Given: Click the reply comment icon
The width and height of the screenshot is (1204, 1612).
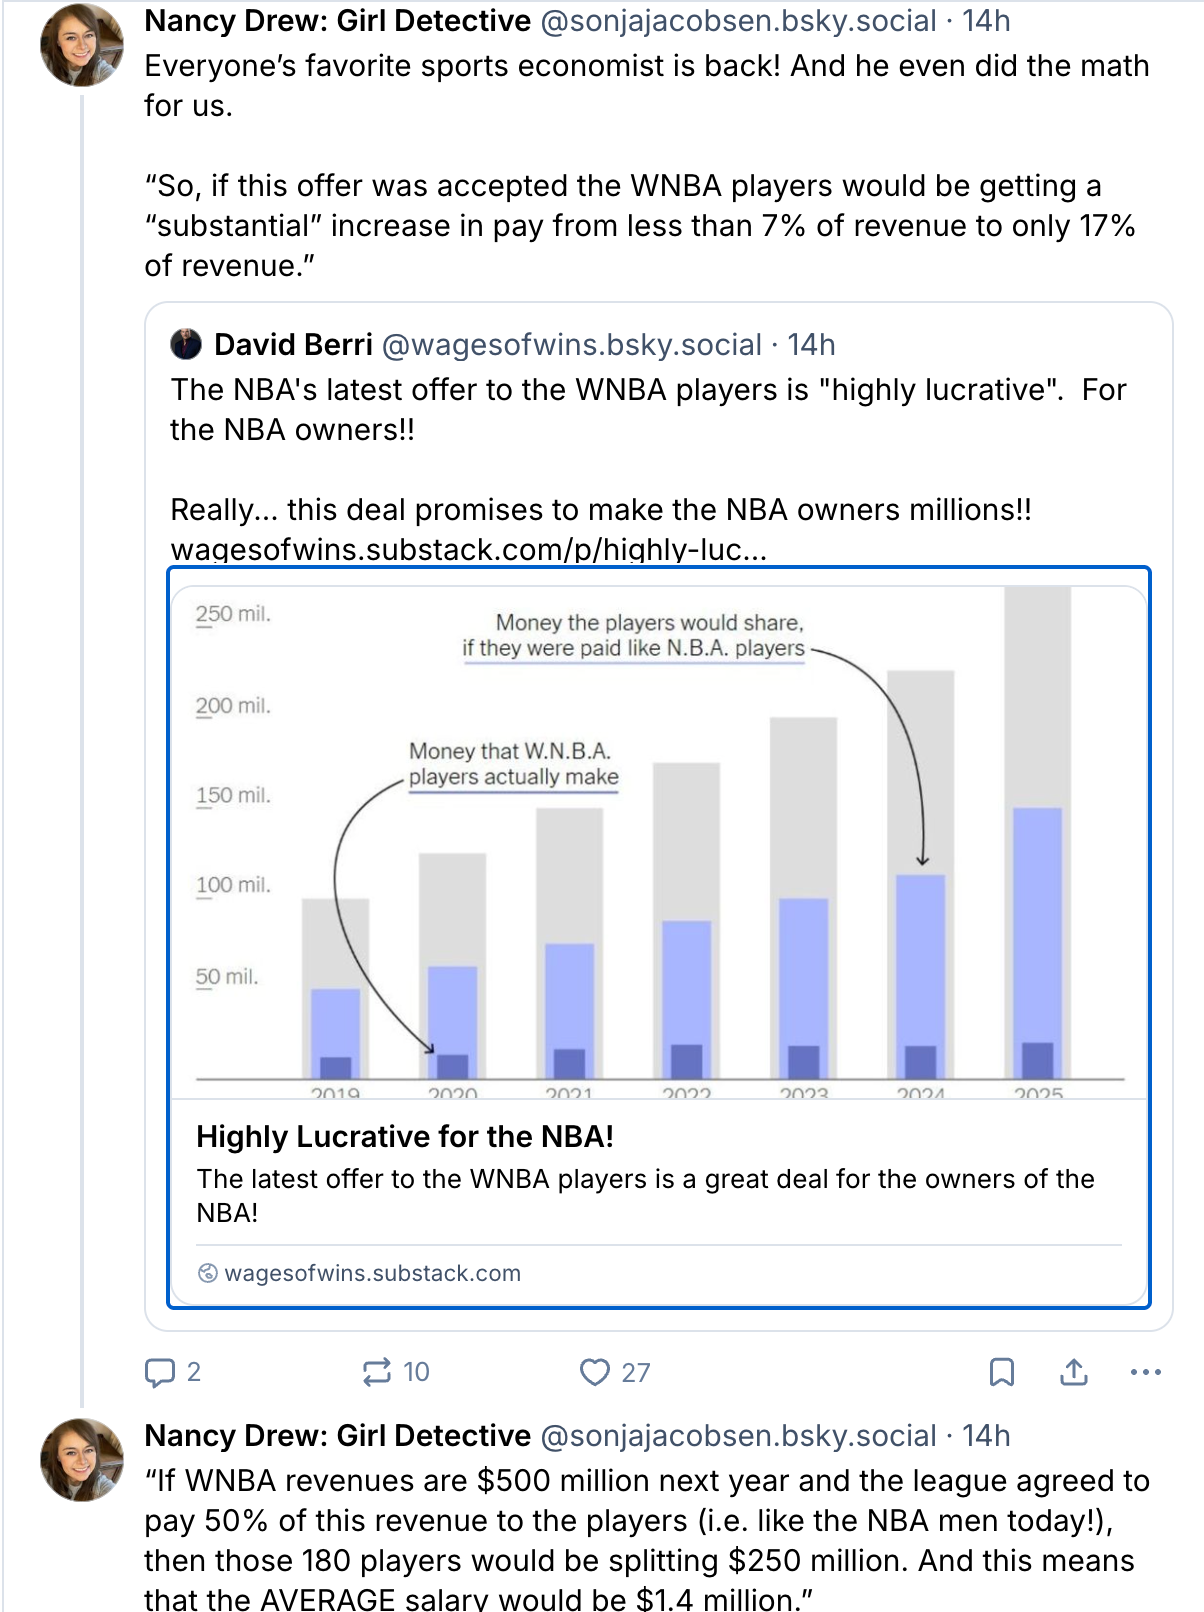Looking at the screenshot, I should pyautogui.click(x=160, y=1372).
